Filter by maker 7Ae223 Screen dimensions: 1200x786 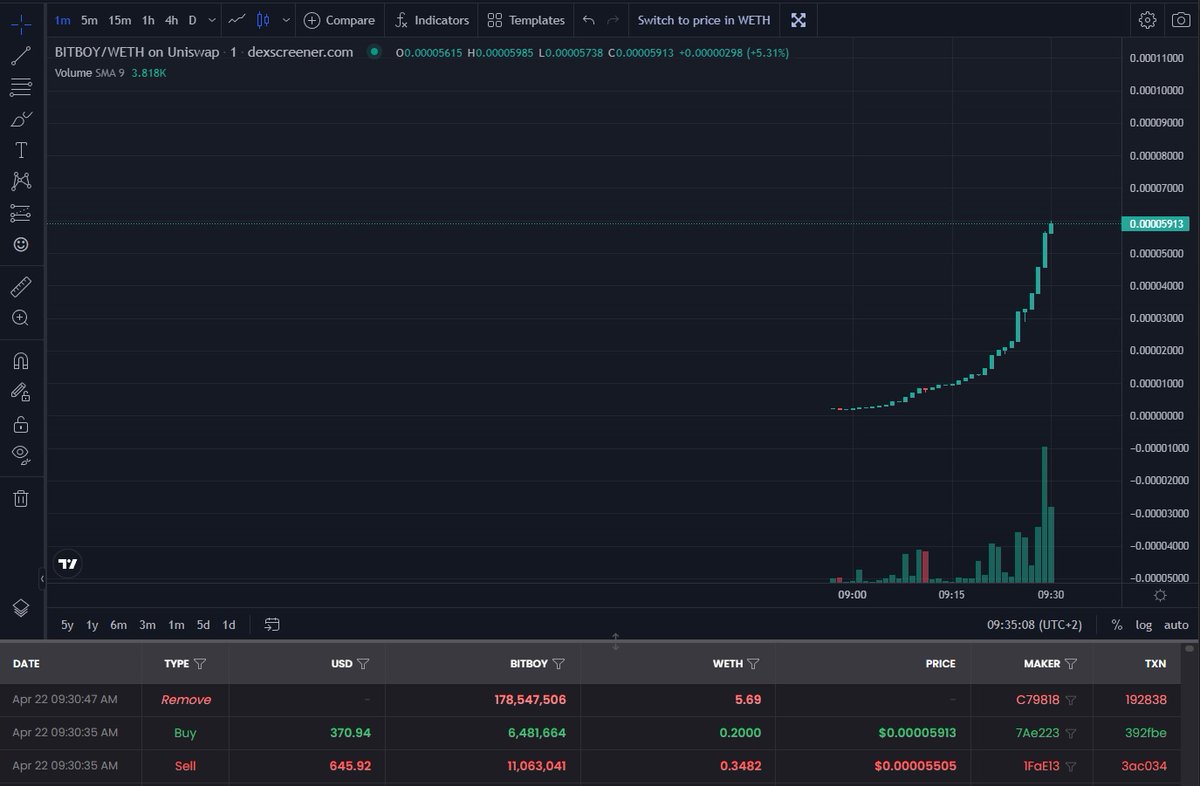(1070, 733)
